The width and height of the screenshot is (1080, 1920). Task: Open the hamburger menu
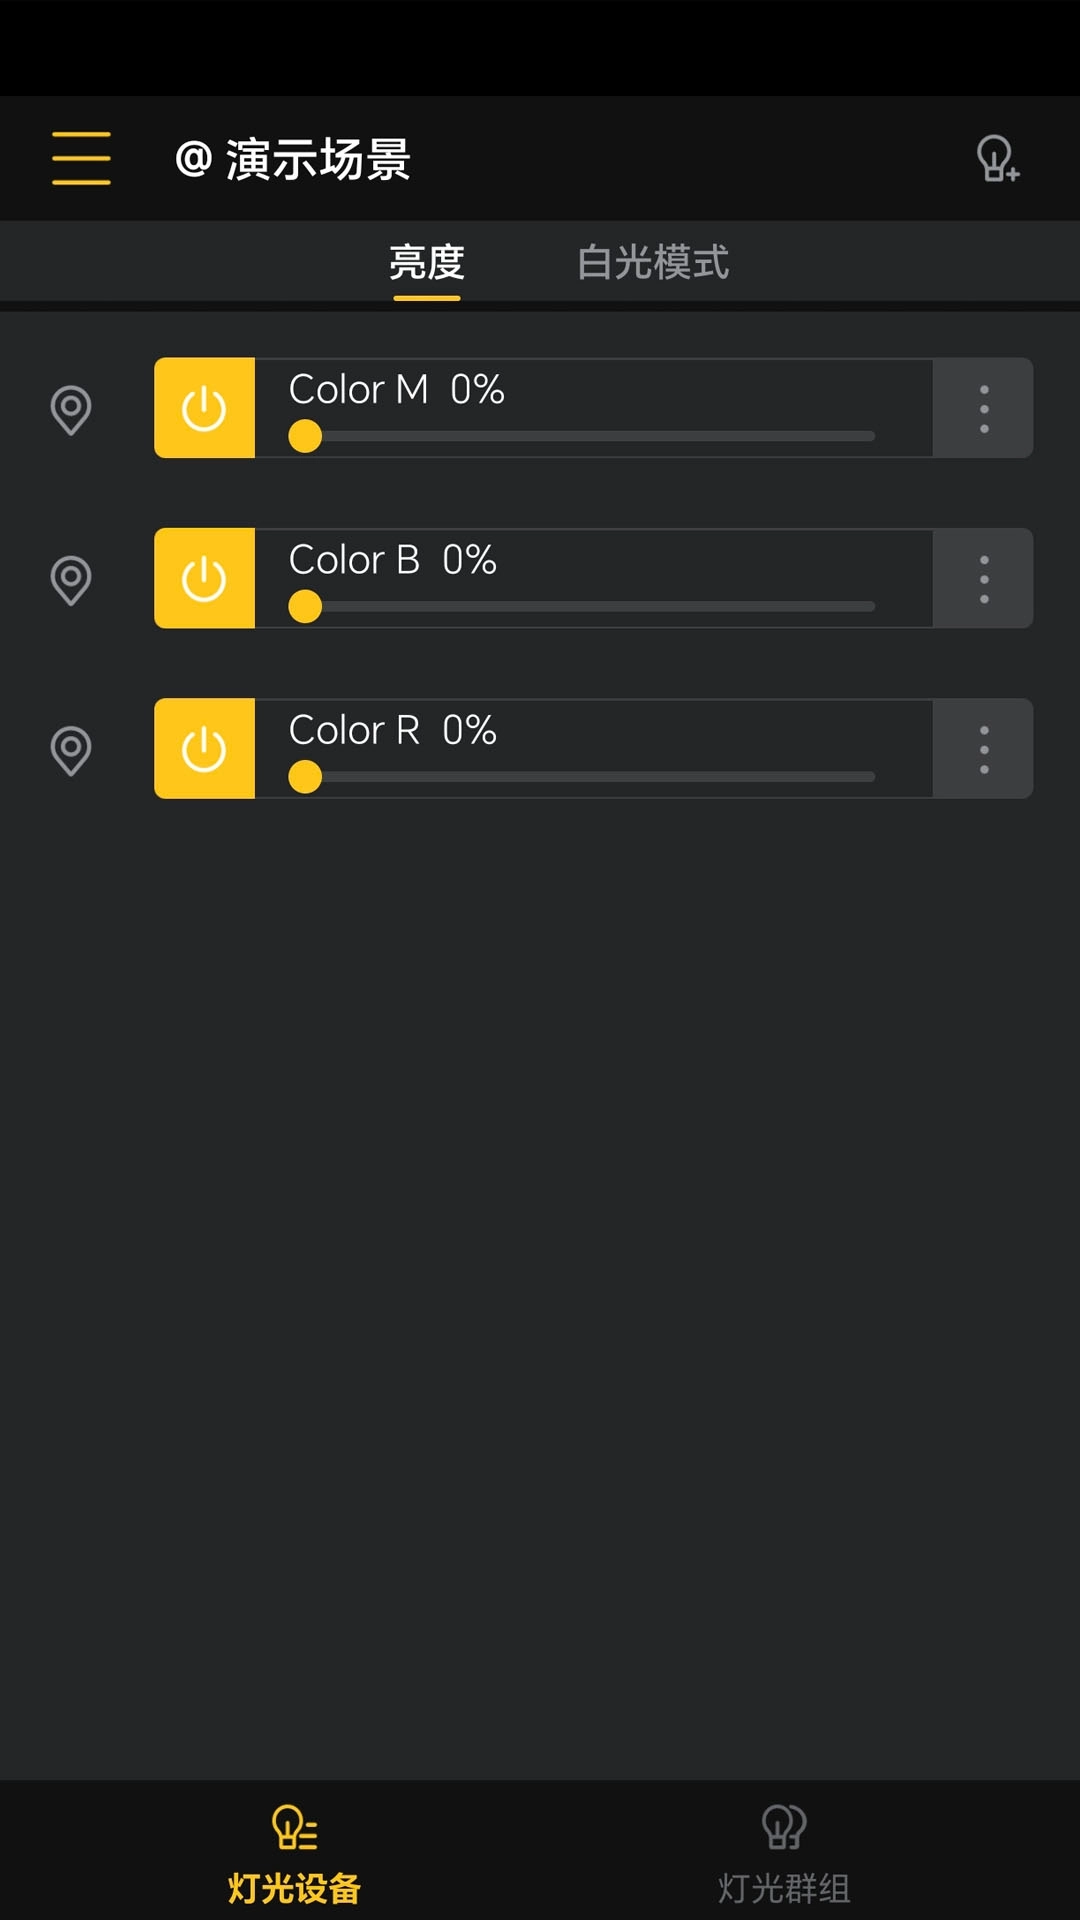(81, 158)
